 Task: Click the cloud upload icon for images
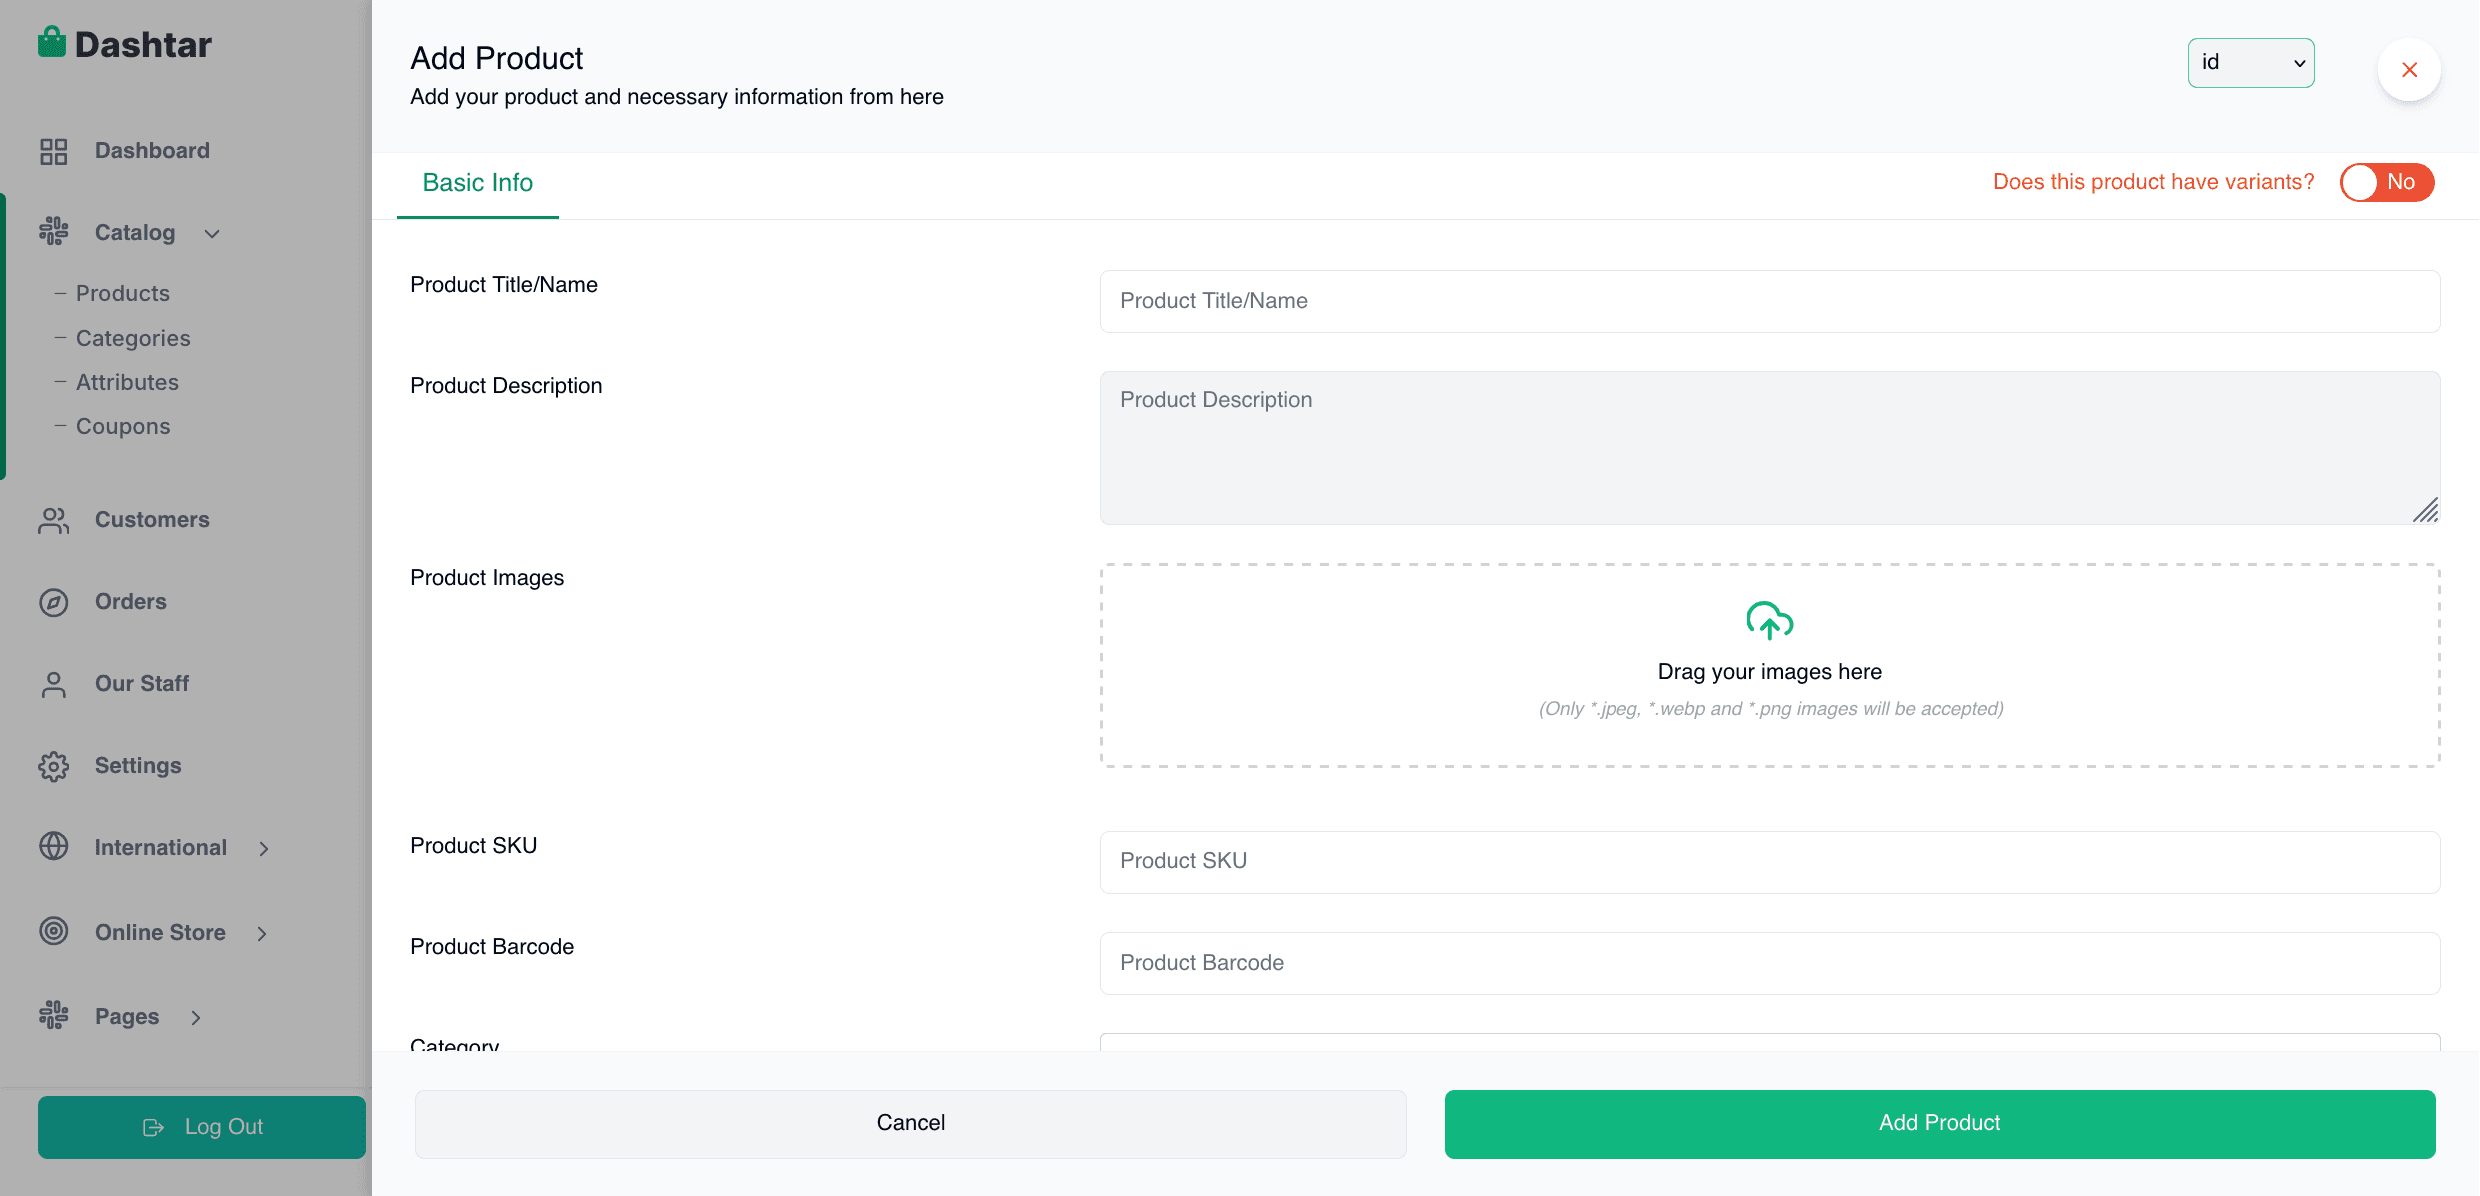(1769, 620)
